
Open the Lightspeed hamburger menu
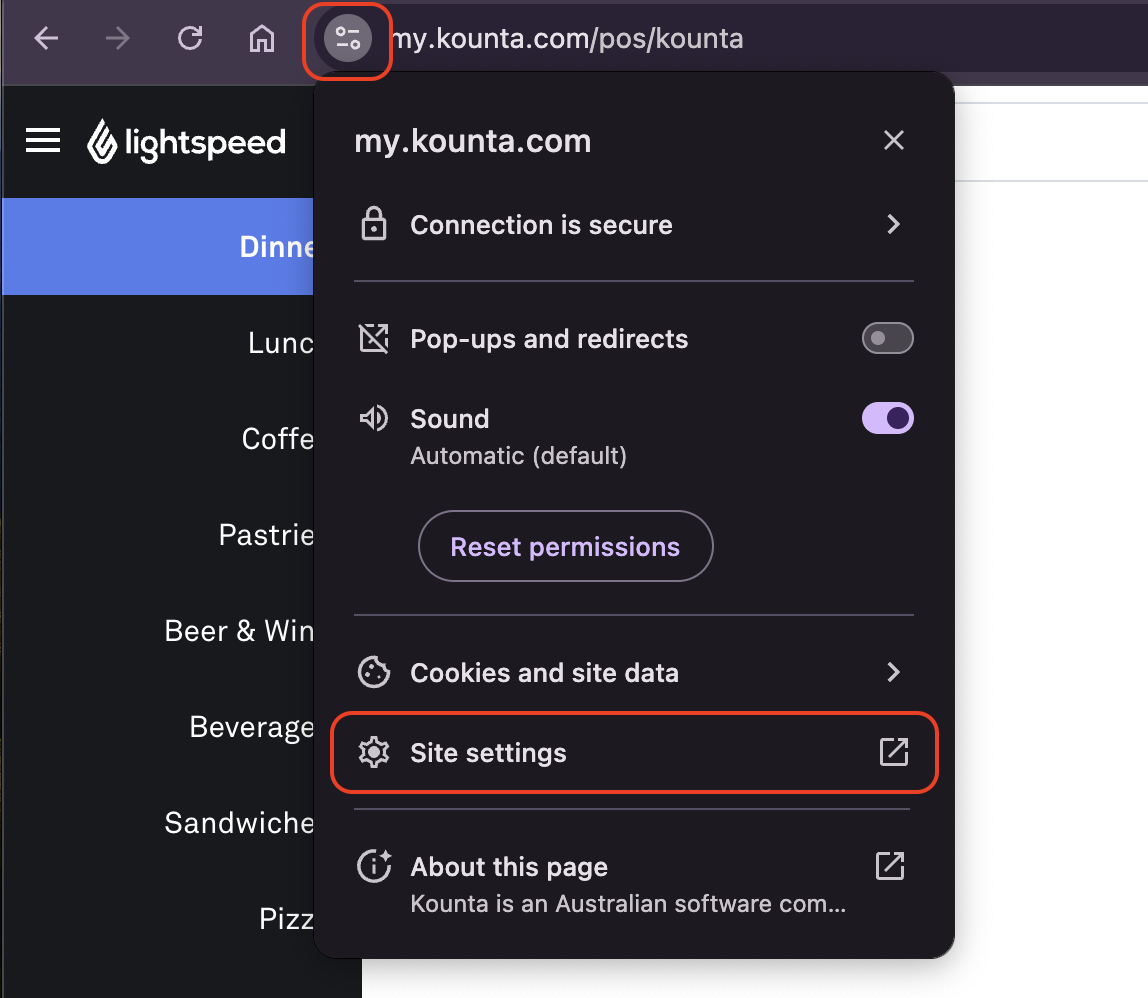point(43,140)
